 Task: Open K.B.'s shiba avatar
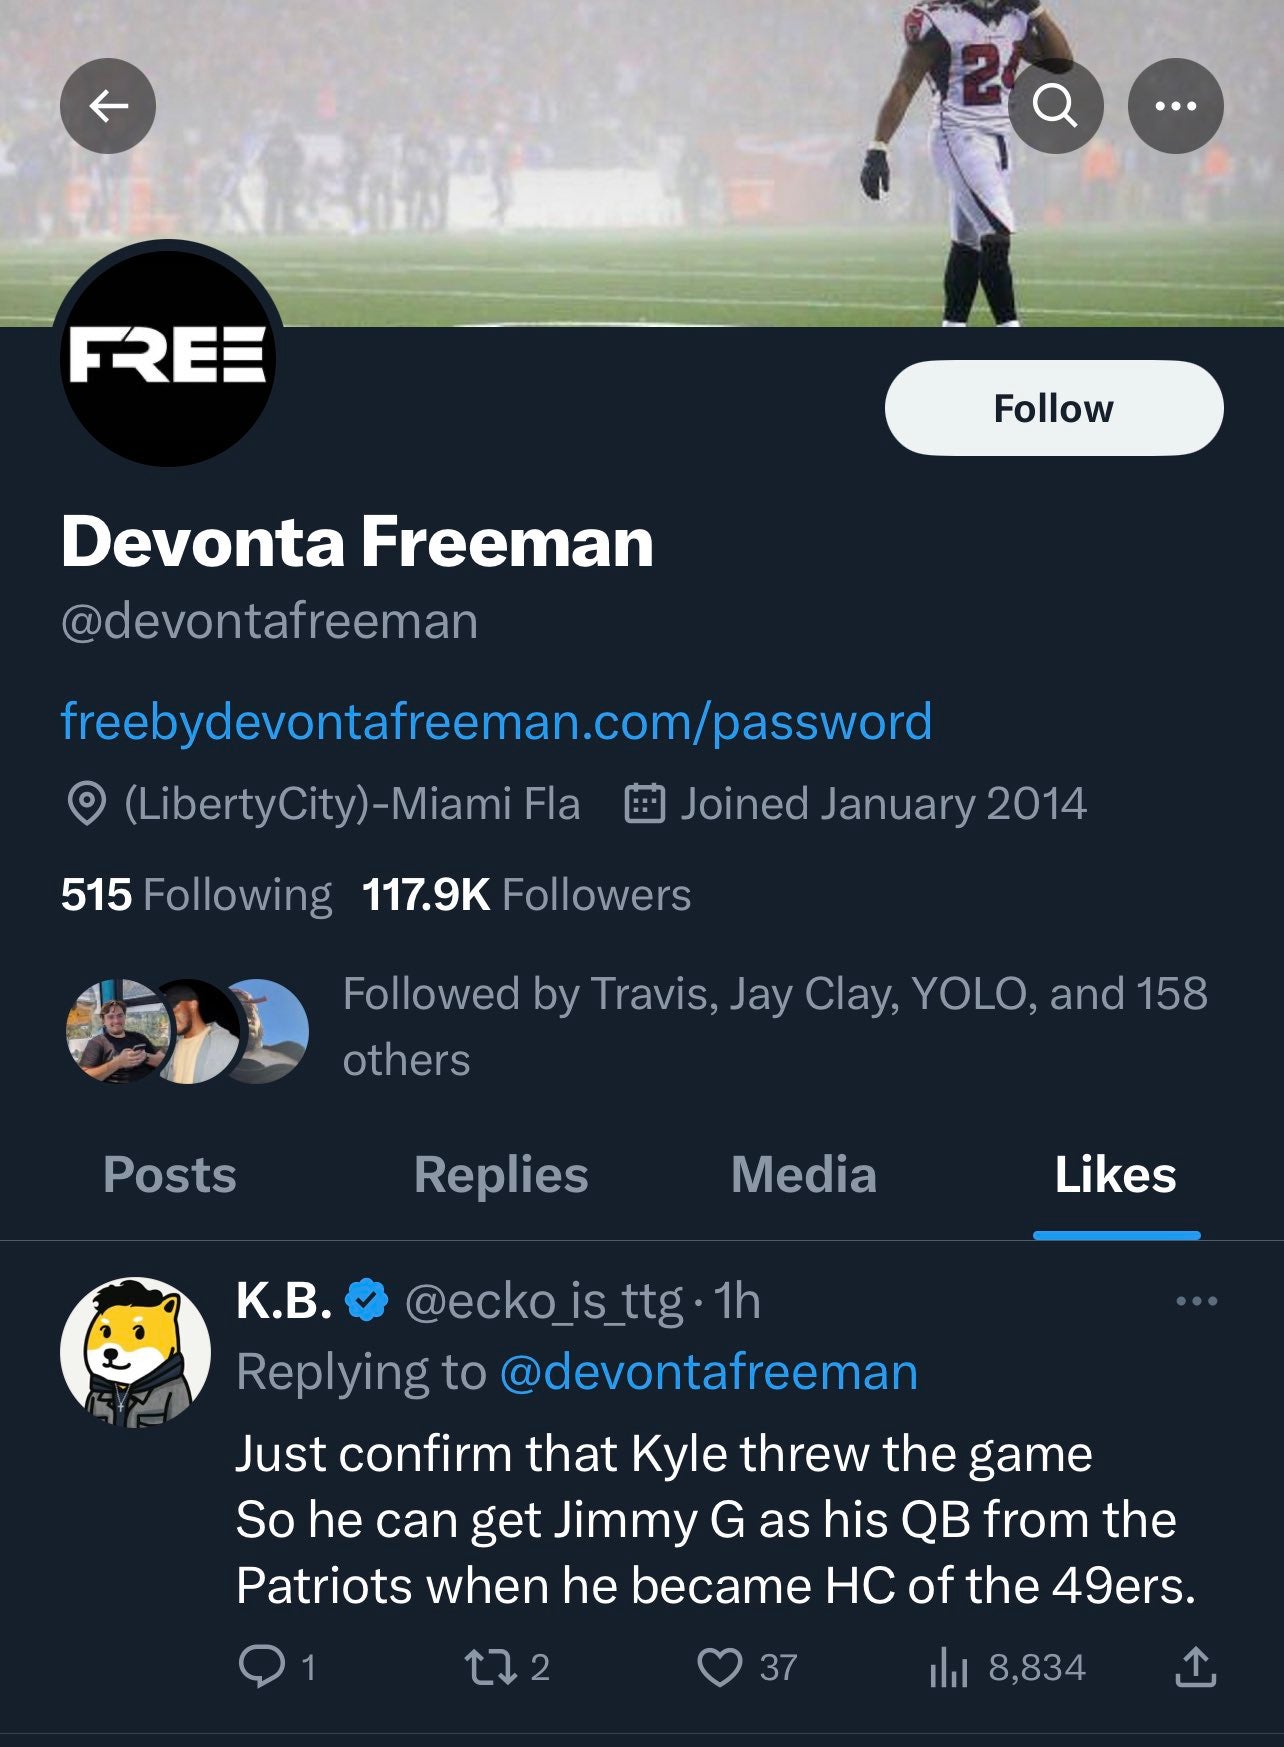pos(135,1351)
